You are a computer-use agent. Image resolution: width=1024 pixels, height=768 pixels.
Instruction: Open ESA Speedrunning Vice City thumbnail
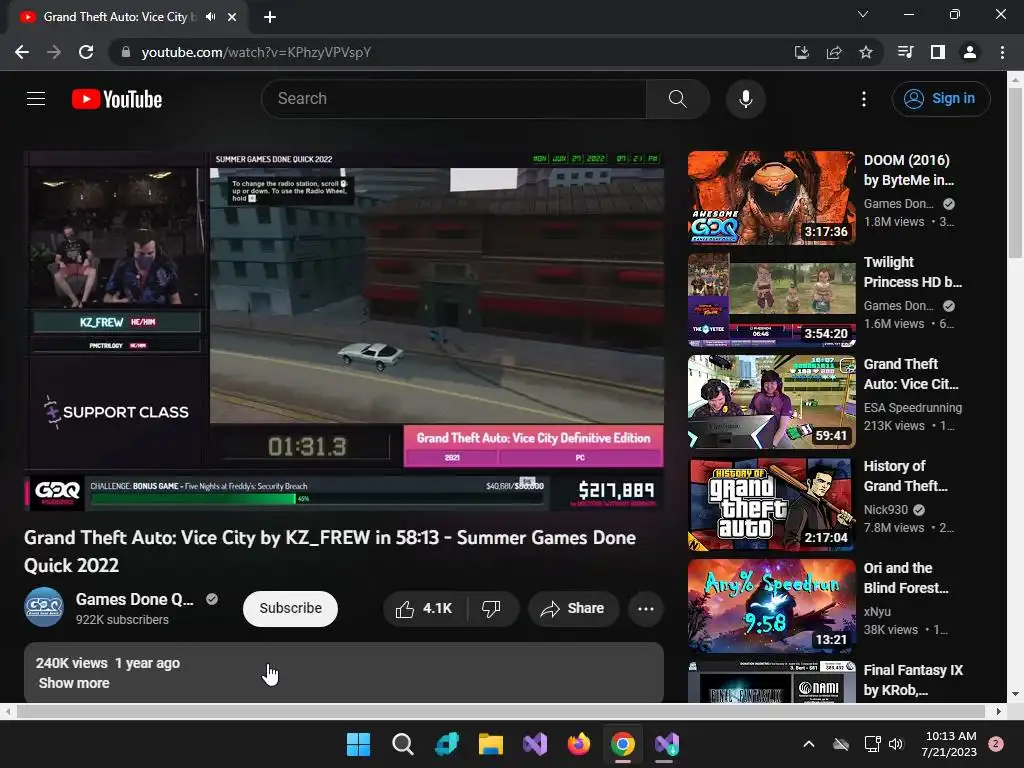click(x=771, y=402)
